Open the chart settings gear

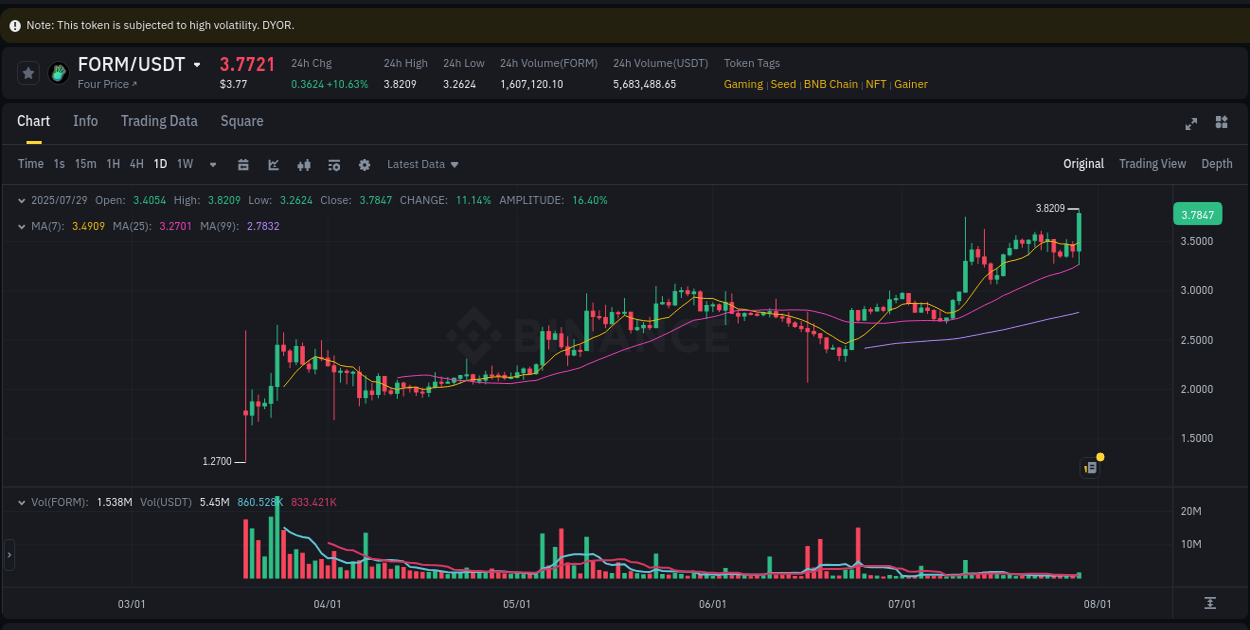click(x=364, y=164)
